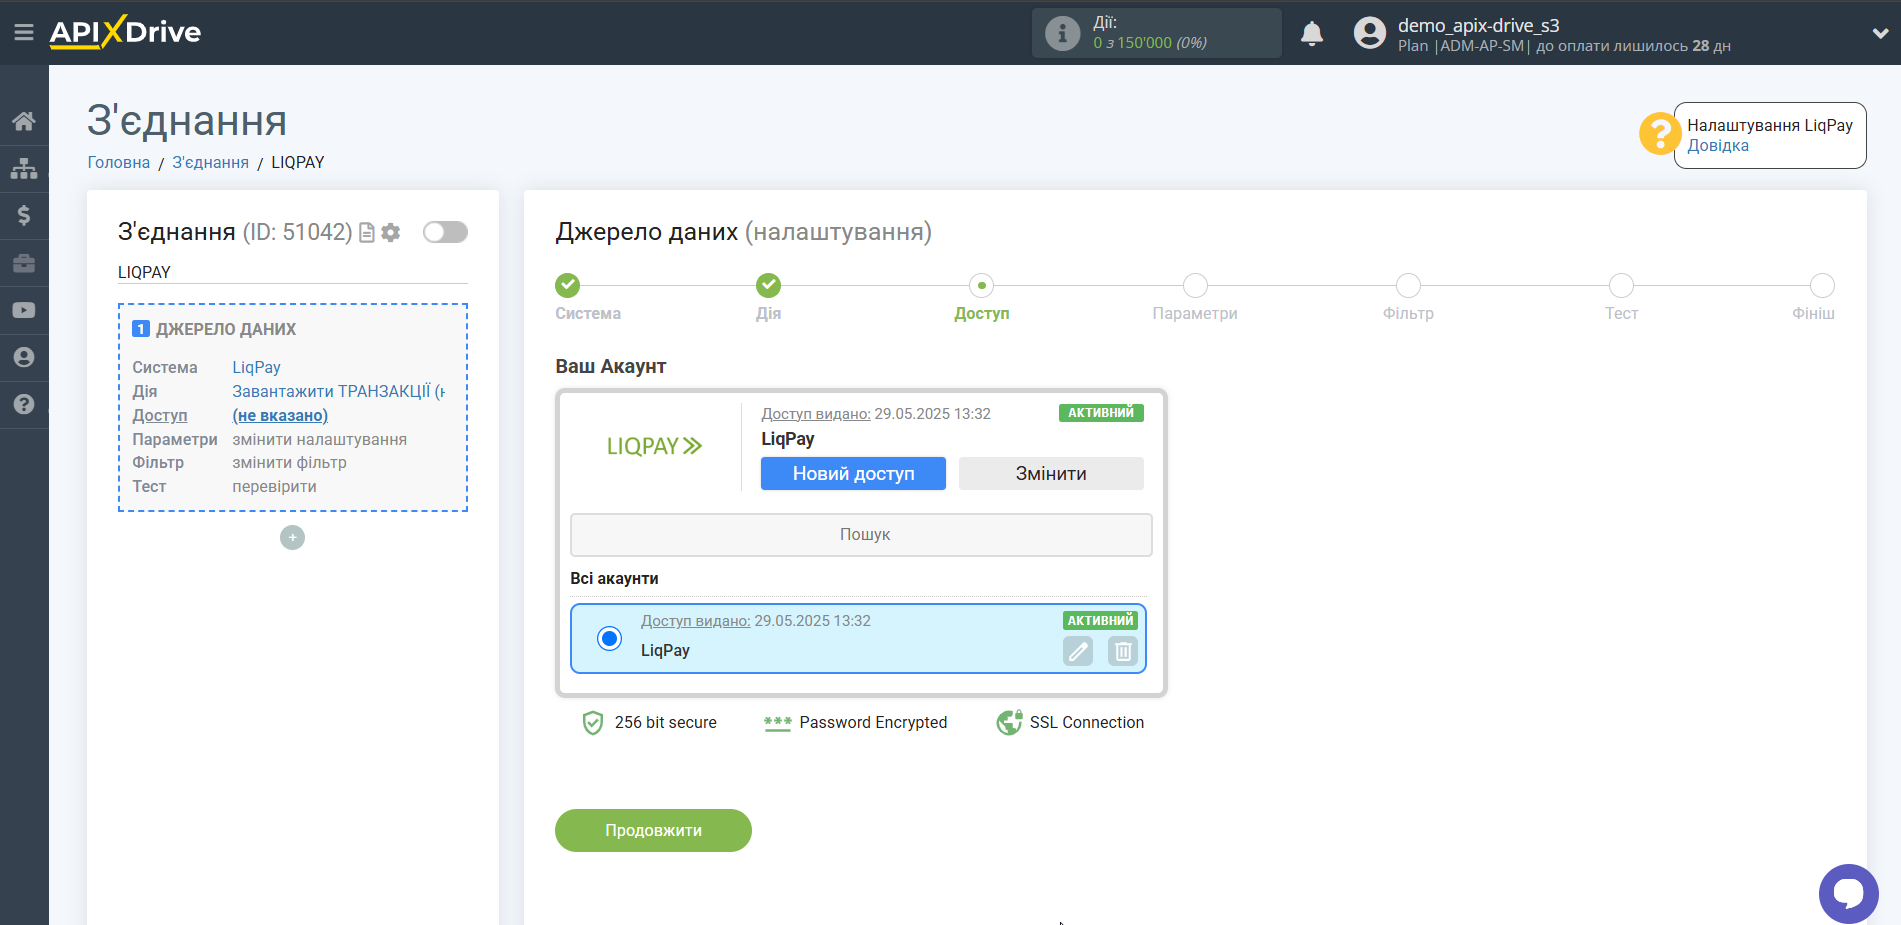Select the LiqPay account radio button
1901x925 pixels.
609,638
